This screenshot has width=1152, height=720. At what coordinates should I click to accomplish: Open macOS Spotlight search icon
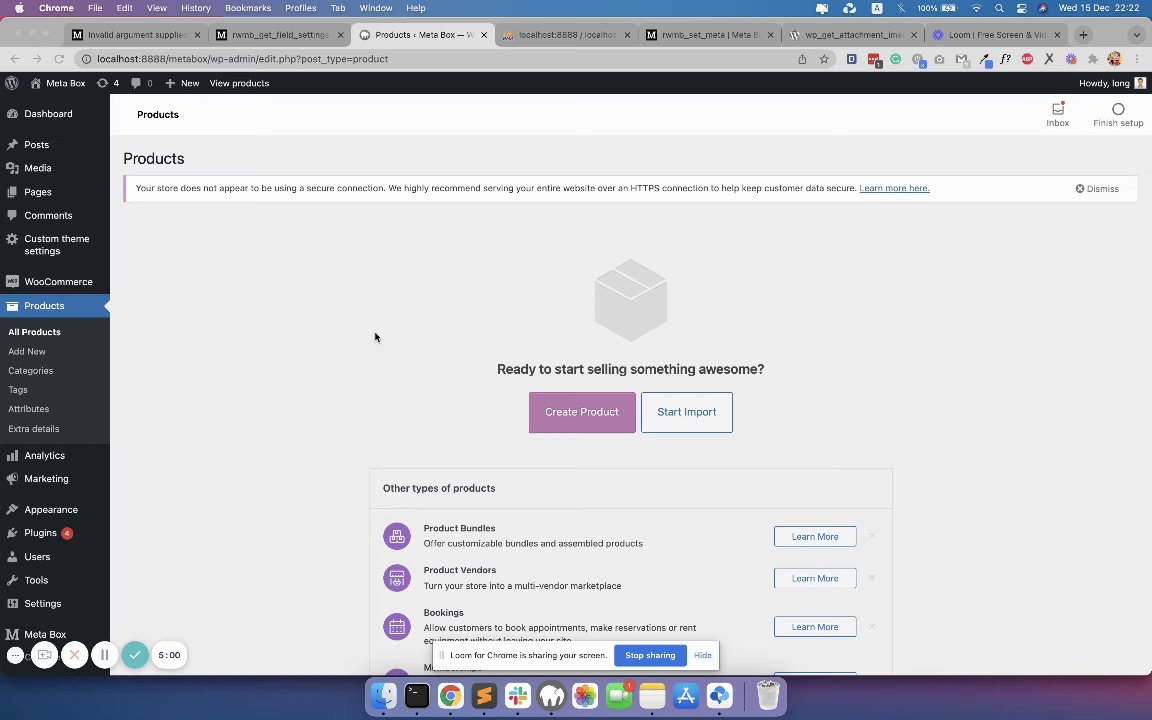click(999, 8)
